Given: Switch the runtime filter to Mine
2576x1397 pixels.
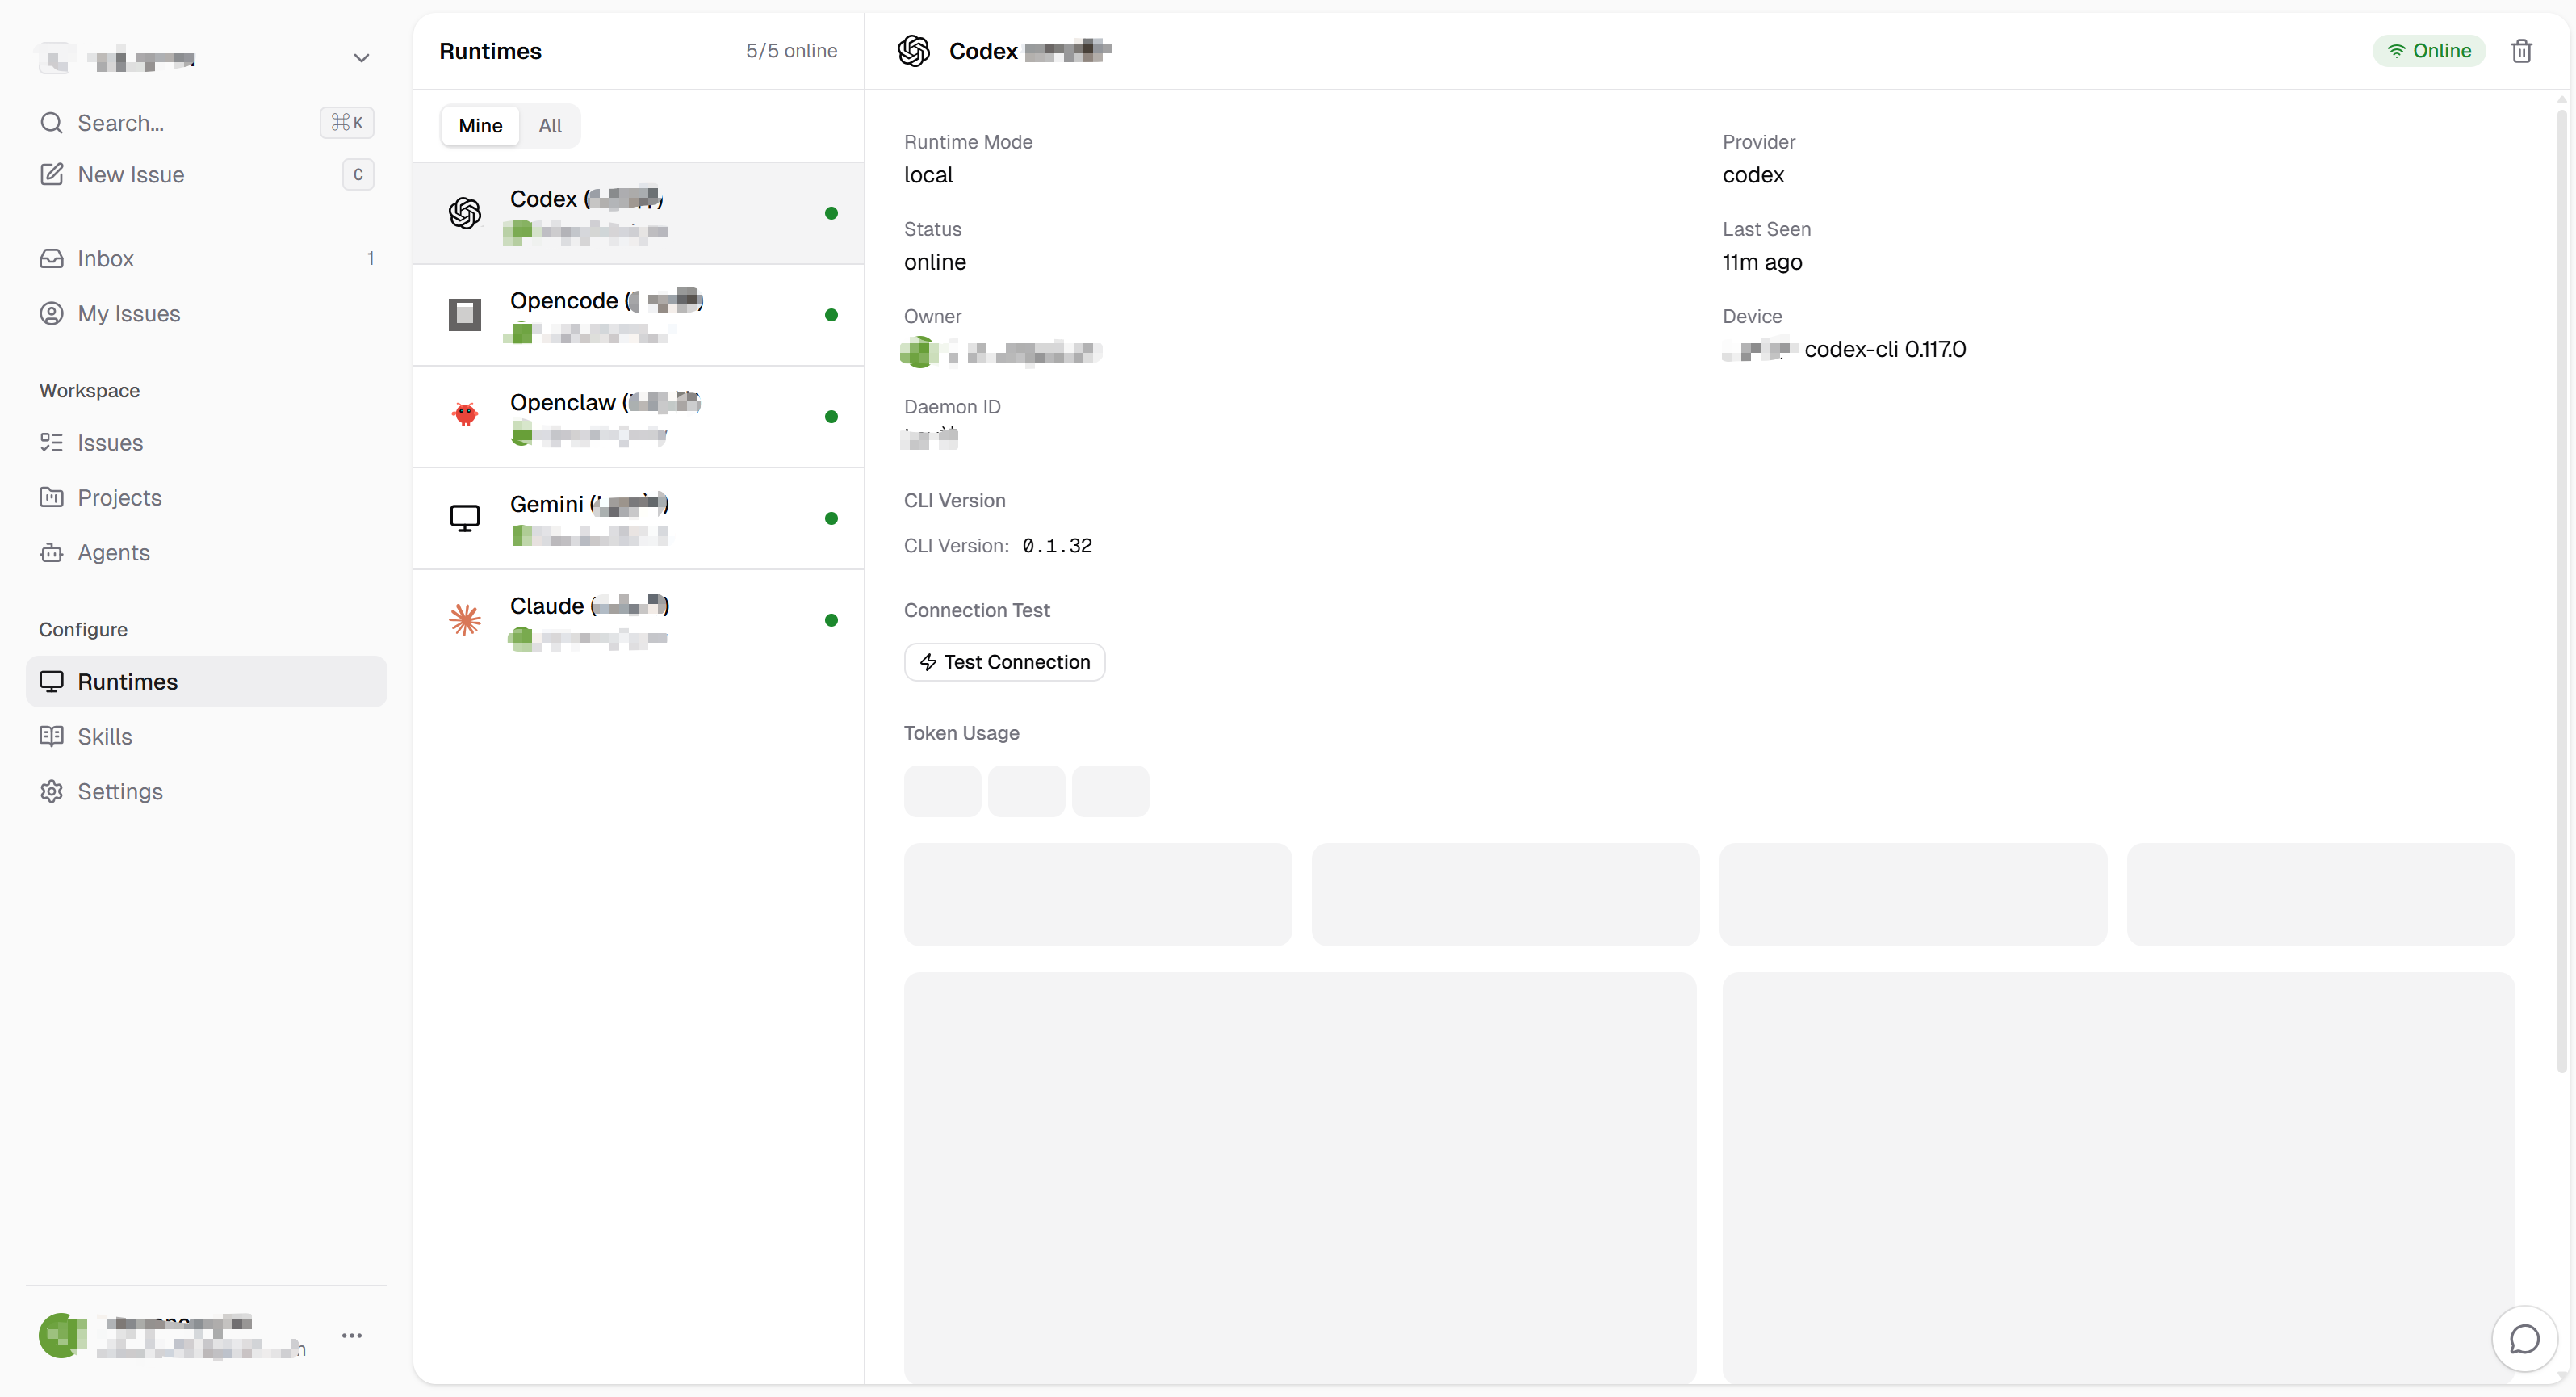Looking at the screenshot, I should tap(480, 125).
